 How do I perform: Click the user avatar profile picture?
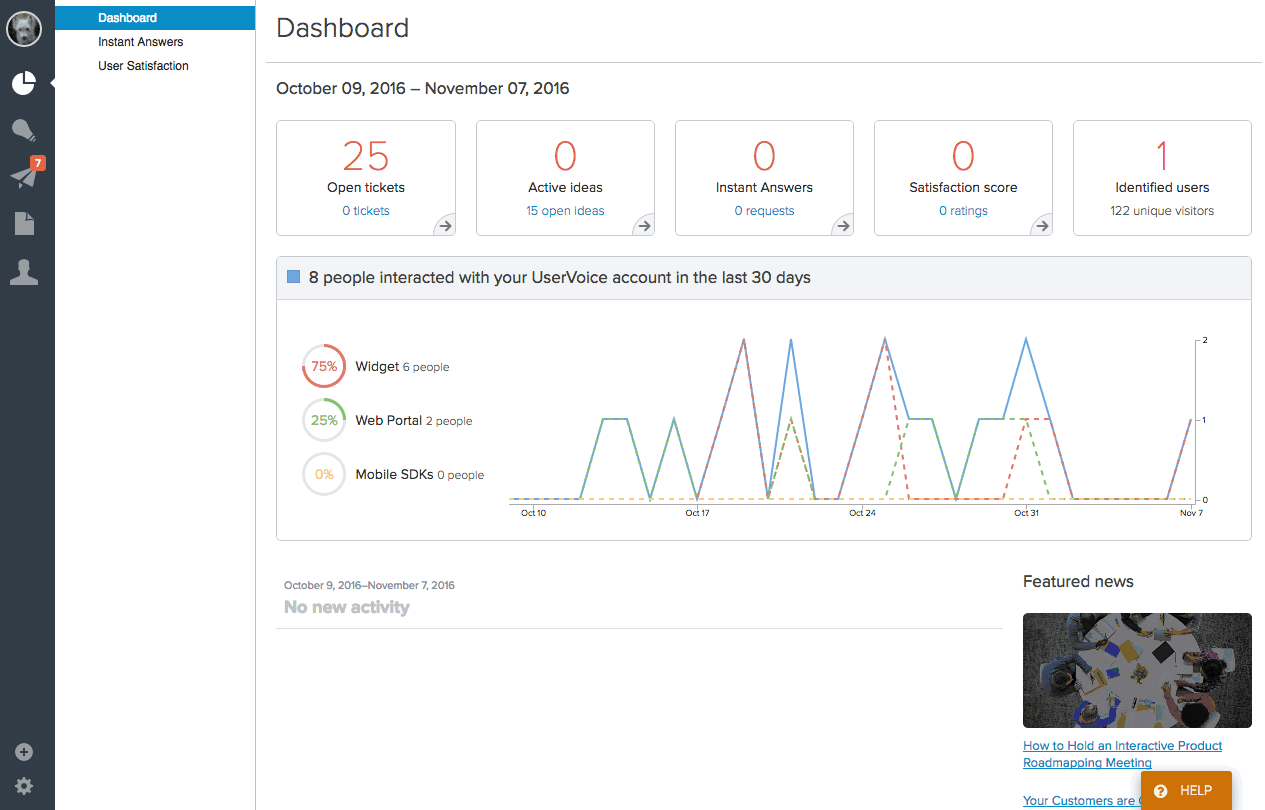[x=24, y=29]
